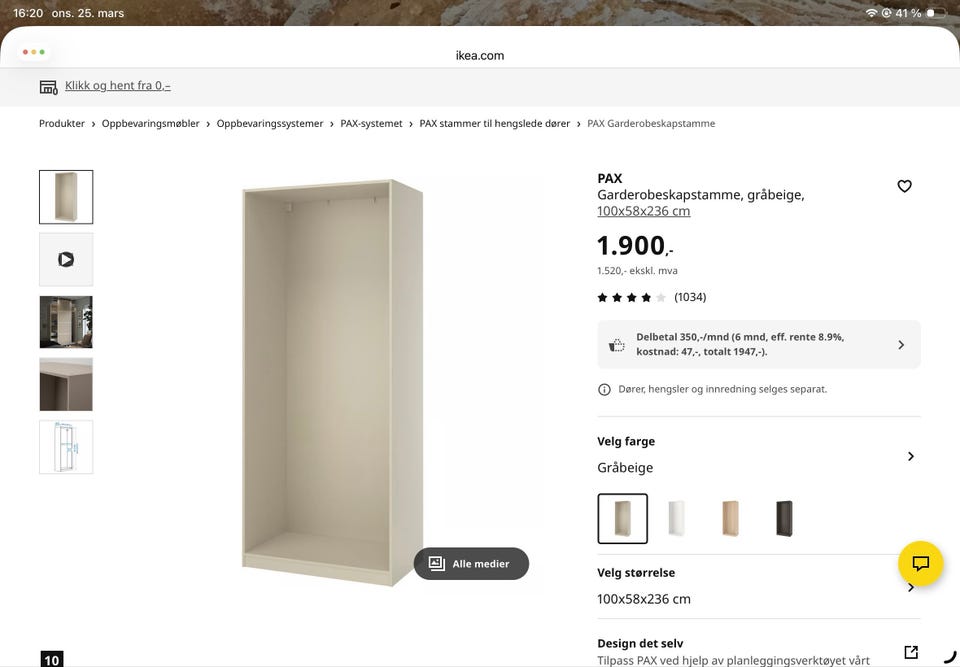Open the Oppbevaringsmøbler breadcrumb item
Screen dimensions: 960x667
tap(150, 123)
